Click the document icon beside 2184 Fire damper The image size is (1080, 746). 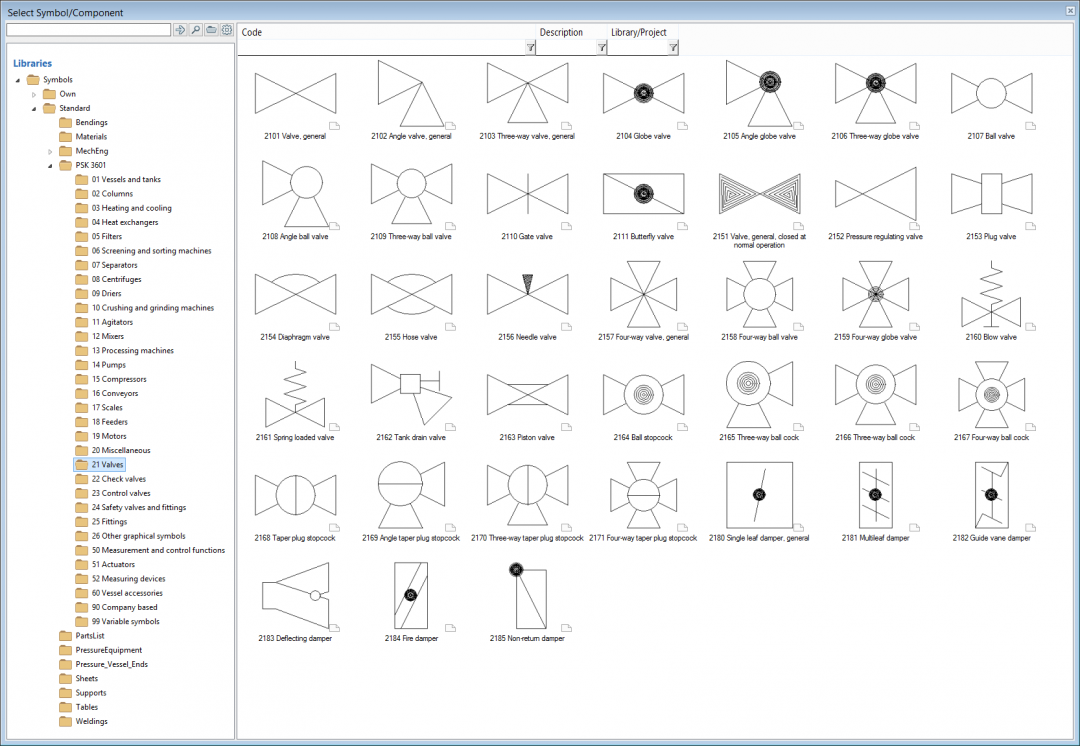coord(450,630)
